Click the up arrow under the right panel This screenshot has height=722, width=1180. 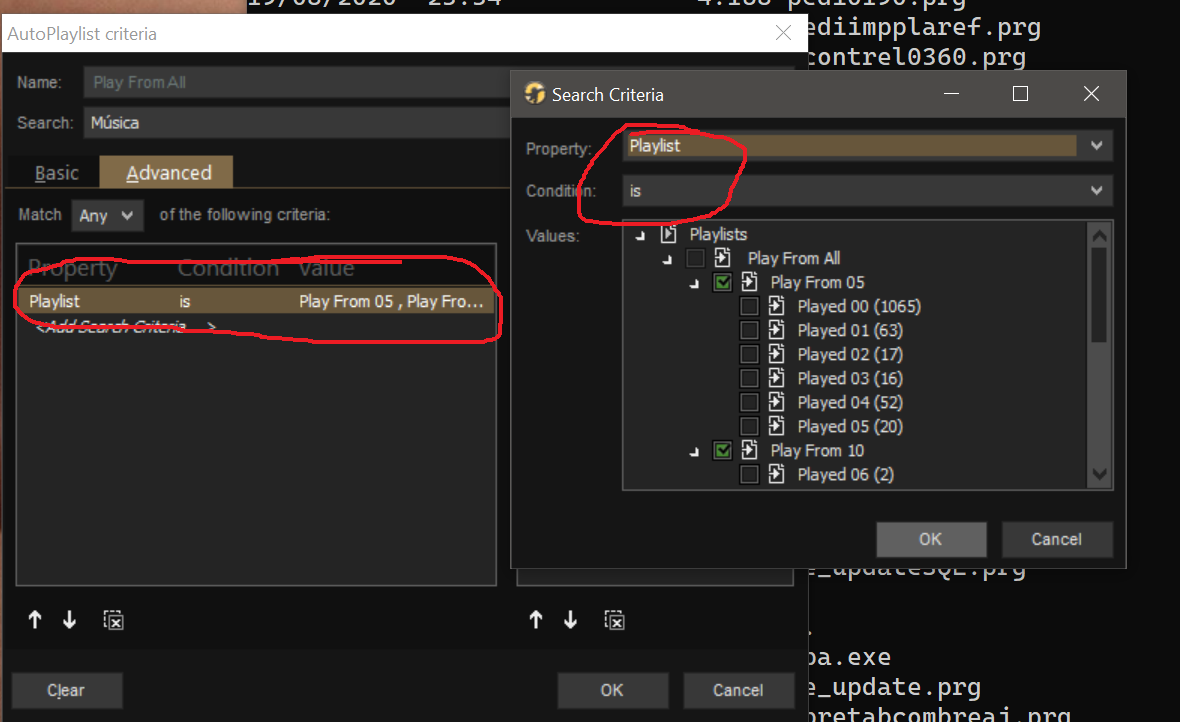pos(536,620)
